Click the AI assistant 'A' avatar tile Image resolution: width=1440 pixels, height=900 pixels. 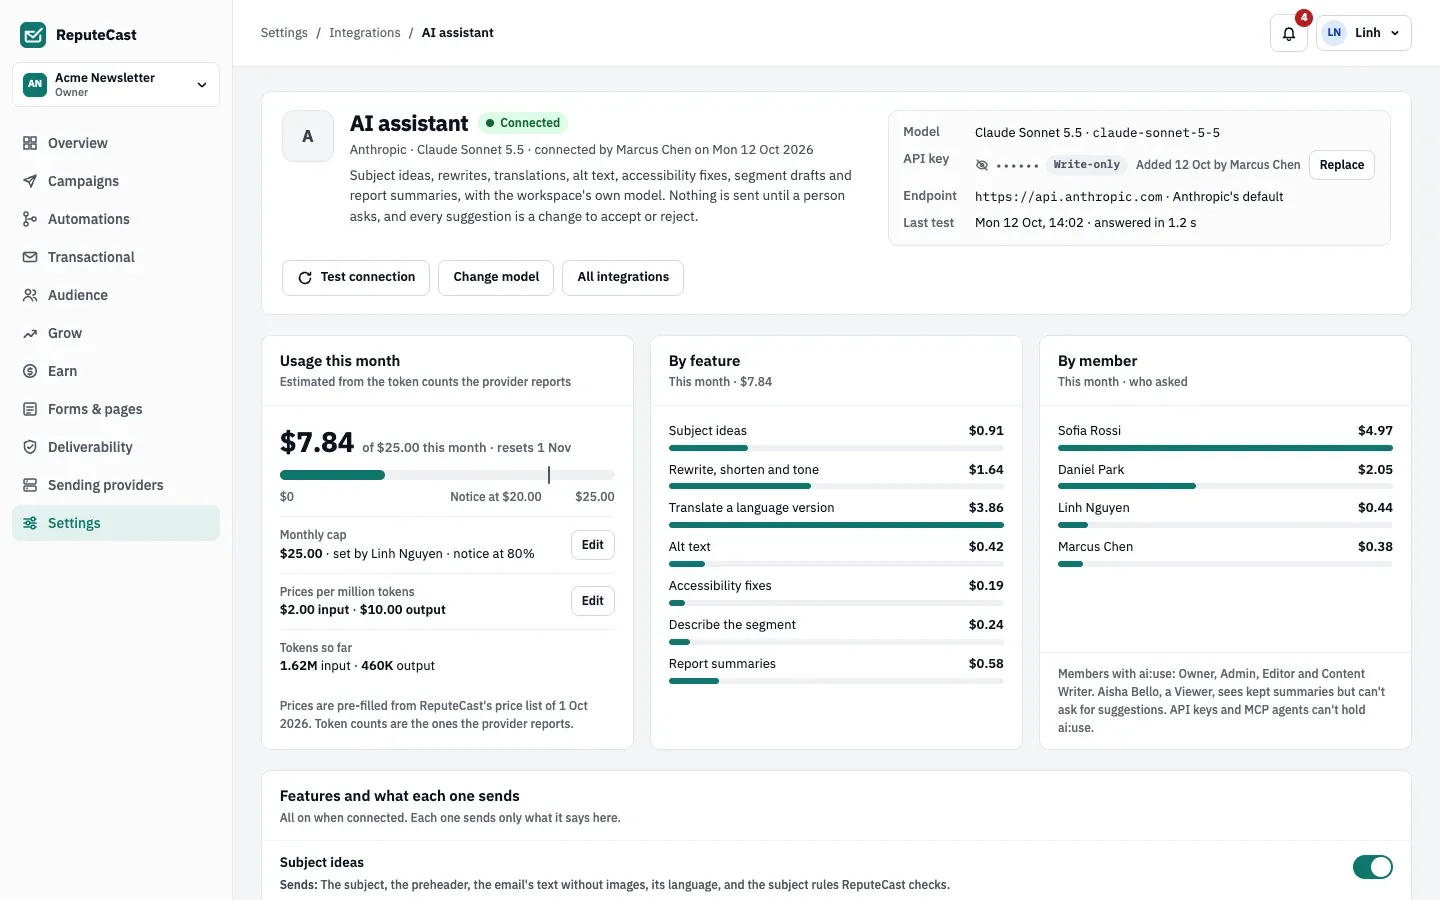pos(308,136)
